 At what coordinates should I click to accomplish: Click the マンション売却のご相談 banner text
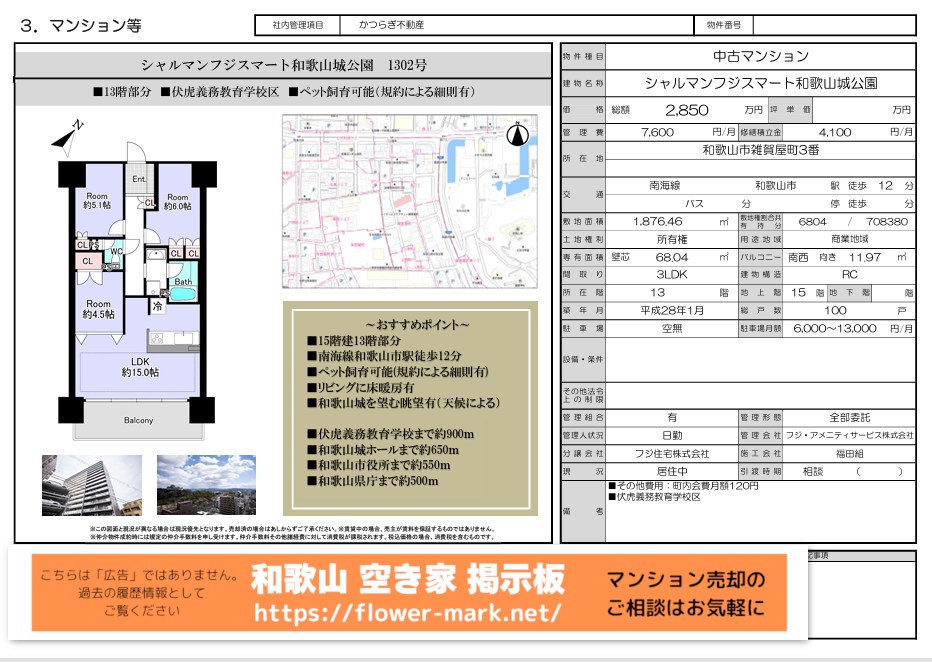(685, 593)
